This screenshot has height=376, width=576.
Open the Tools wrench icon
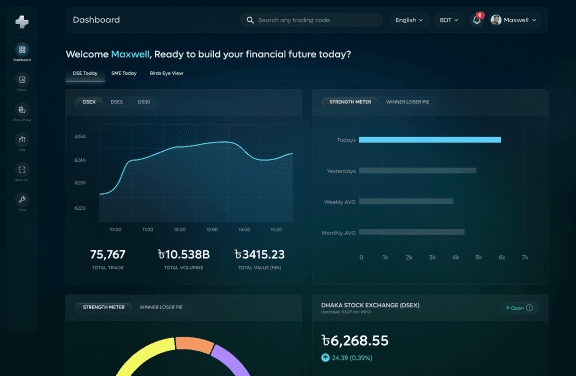pyautogui.click(x=22, y=200)
